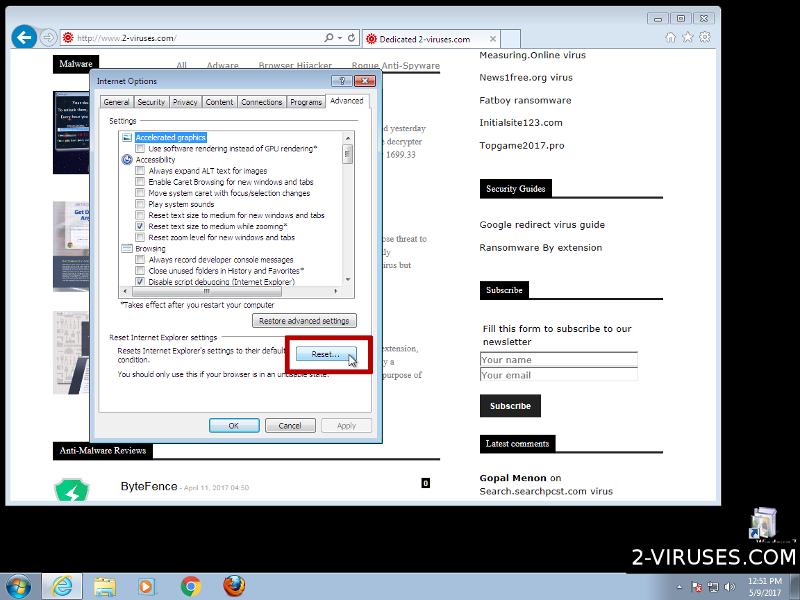Uncheck Reset text size while zooming
The image size is (800, 600).
click(140, 226)
